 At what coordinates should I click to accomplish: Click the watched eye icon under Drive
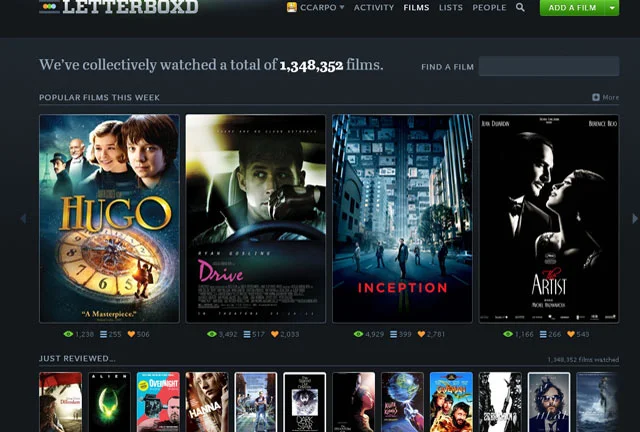[211, 334]
